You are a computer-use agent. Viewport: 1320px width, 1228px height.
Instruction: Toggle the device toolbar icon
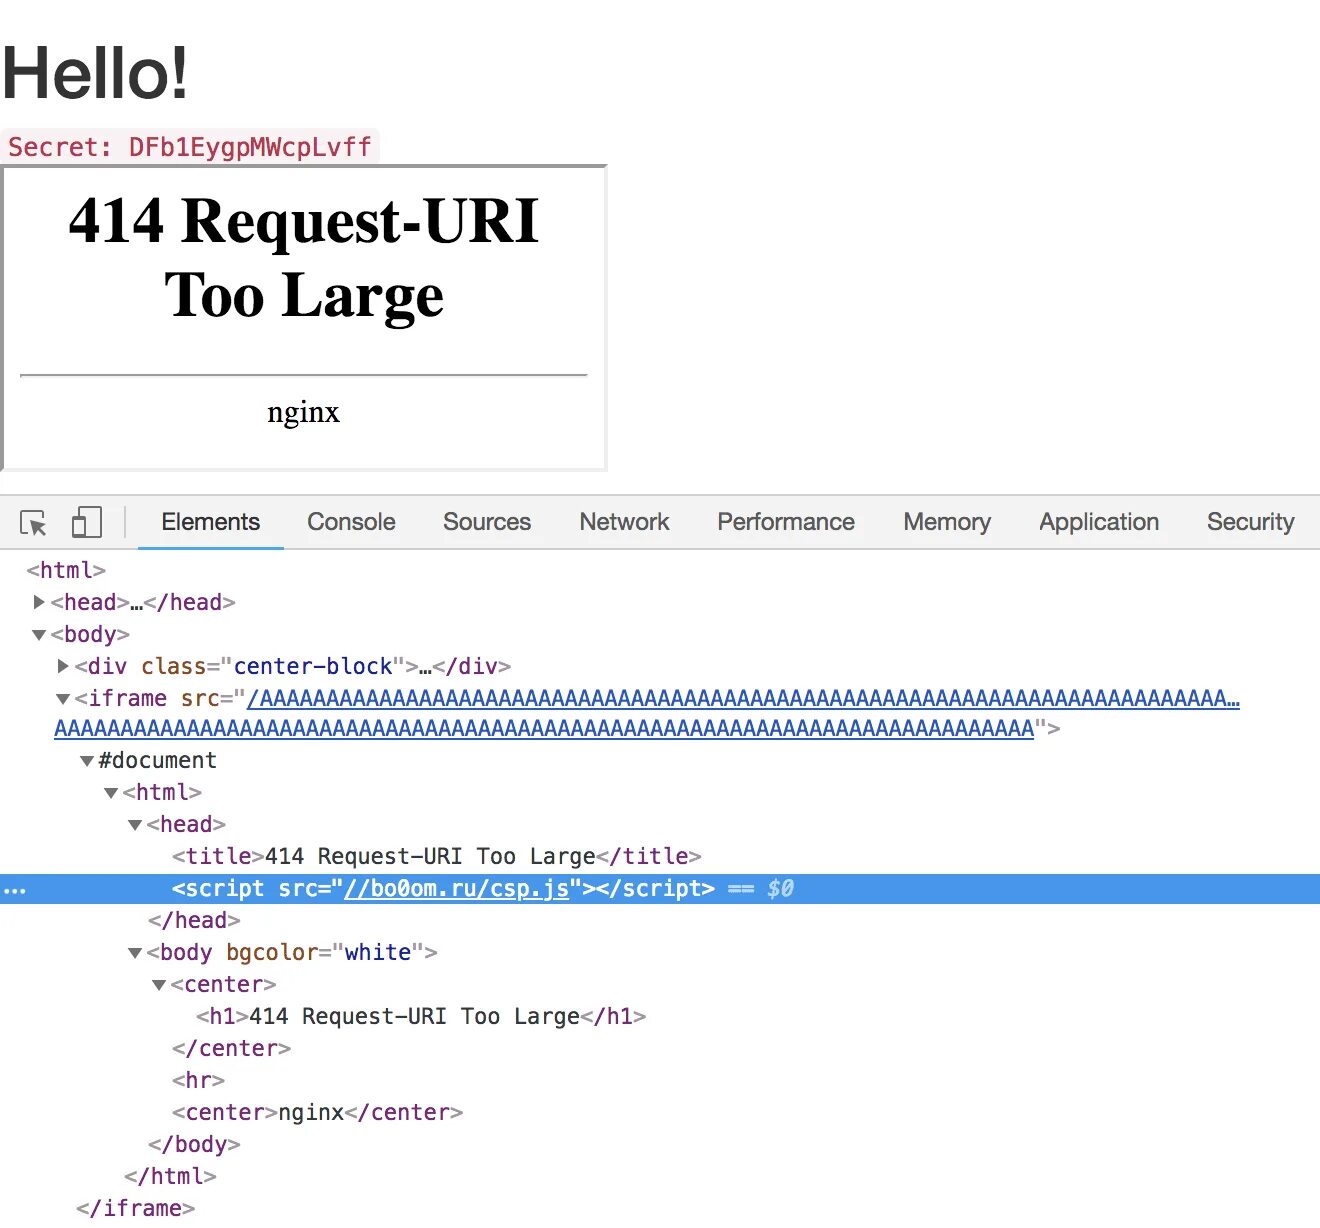click(87, 522)
